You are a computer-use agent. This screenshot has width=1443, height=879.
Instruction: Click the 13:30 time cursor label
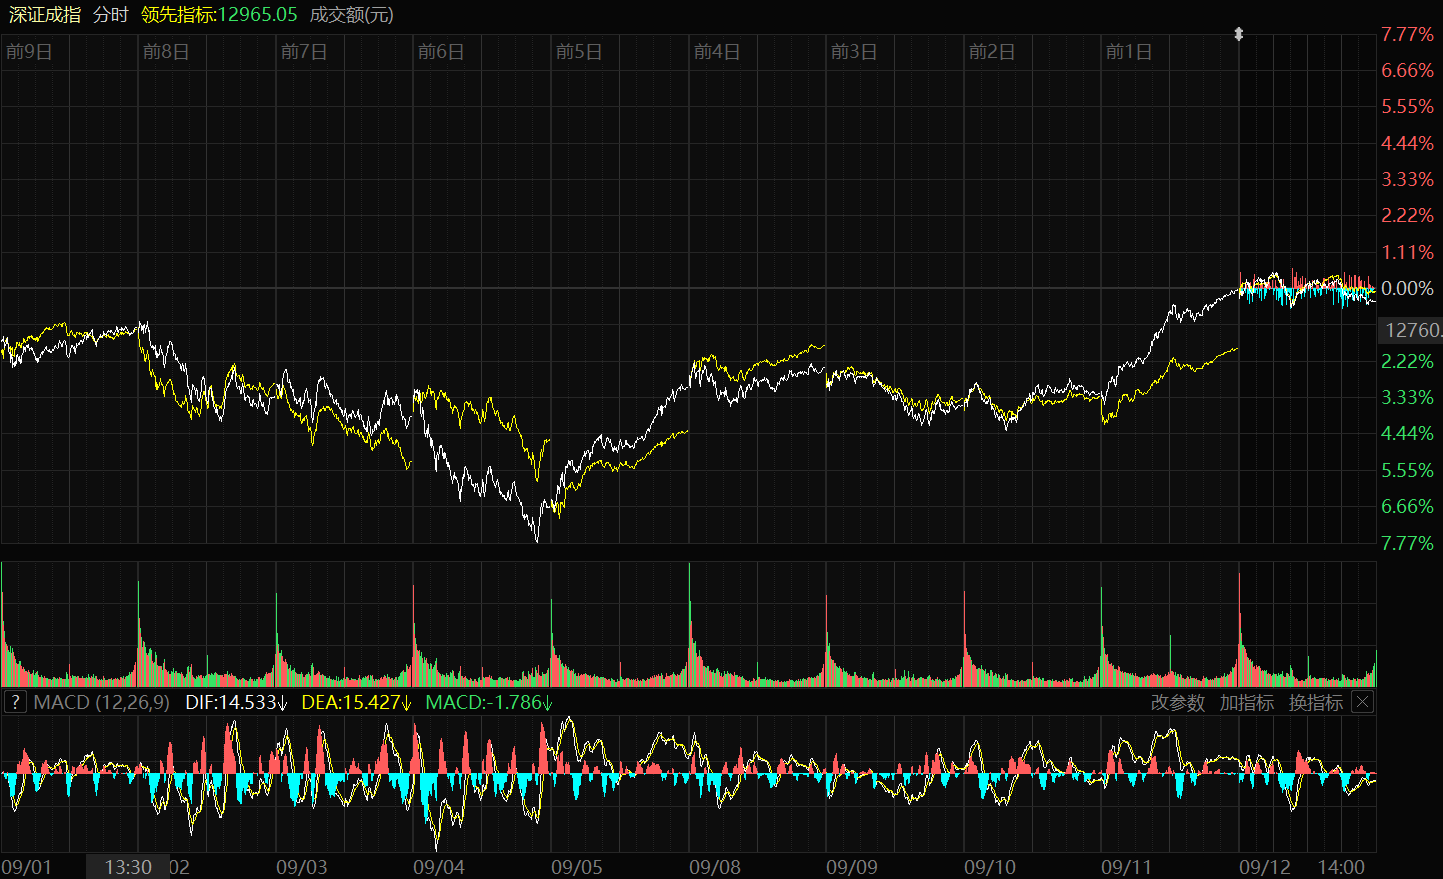coord(128,867)
